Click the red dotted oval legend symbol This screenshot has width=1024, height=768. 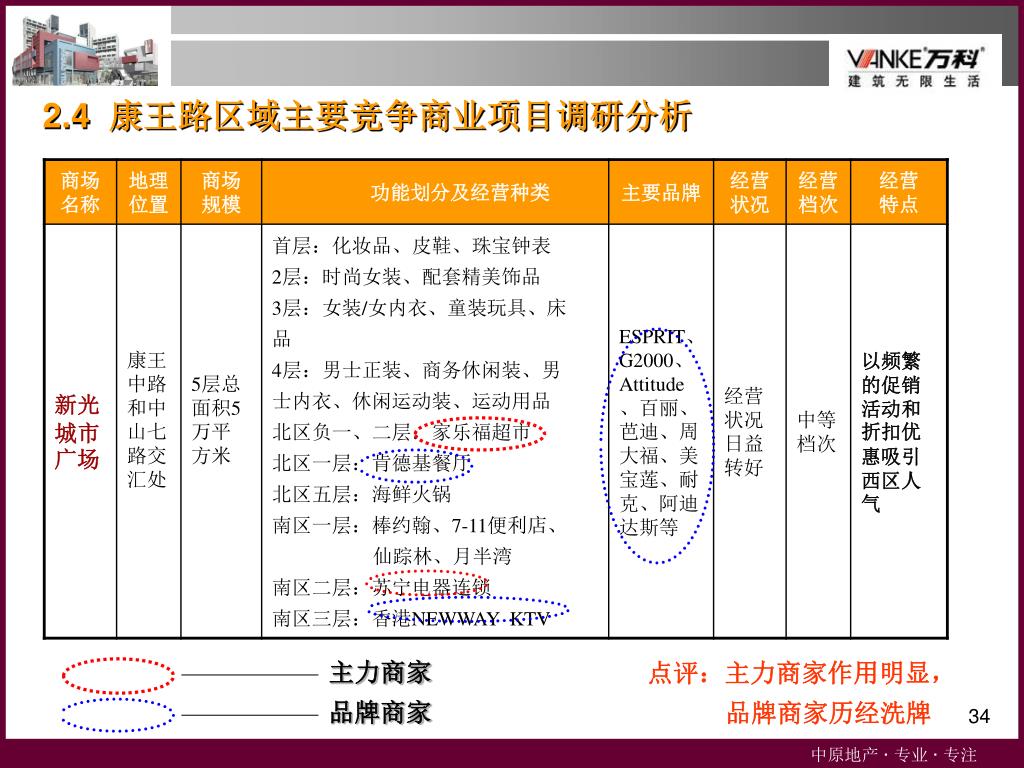pos(118,675)
